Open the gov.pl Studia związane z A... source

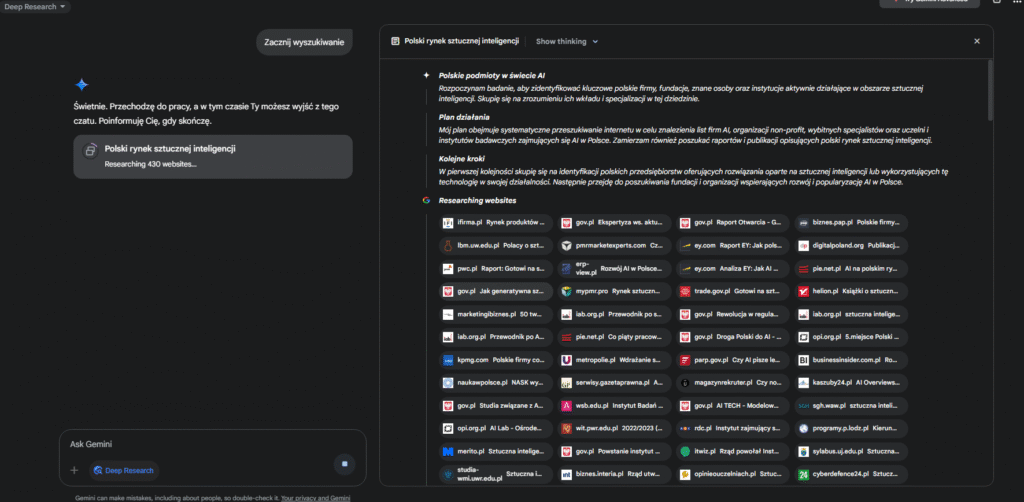496,405
